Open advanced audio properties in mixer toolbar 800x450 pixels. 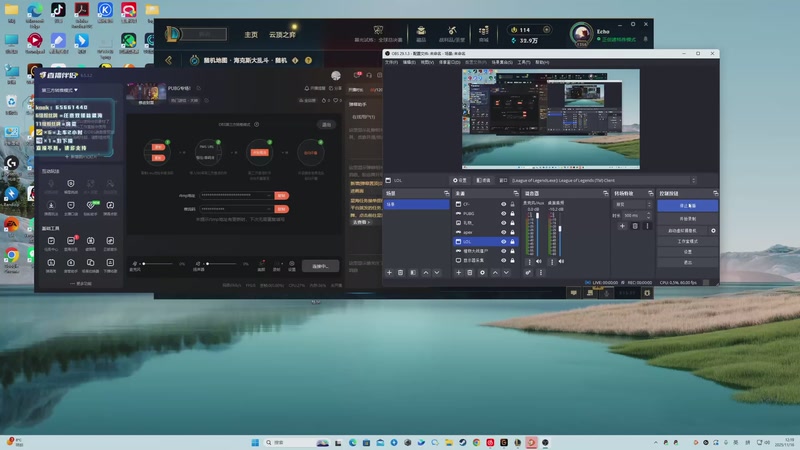click(x=528, y=272)
